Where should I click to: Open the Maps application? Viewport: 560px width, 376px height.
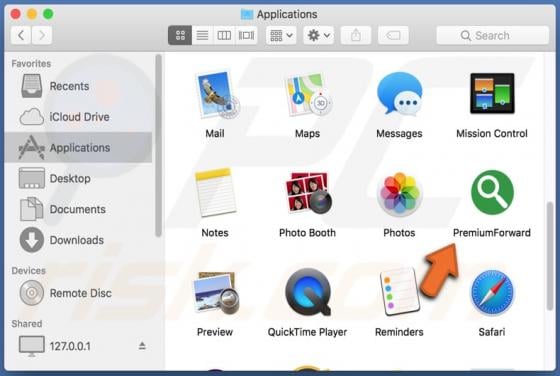[x=308, y=95]
